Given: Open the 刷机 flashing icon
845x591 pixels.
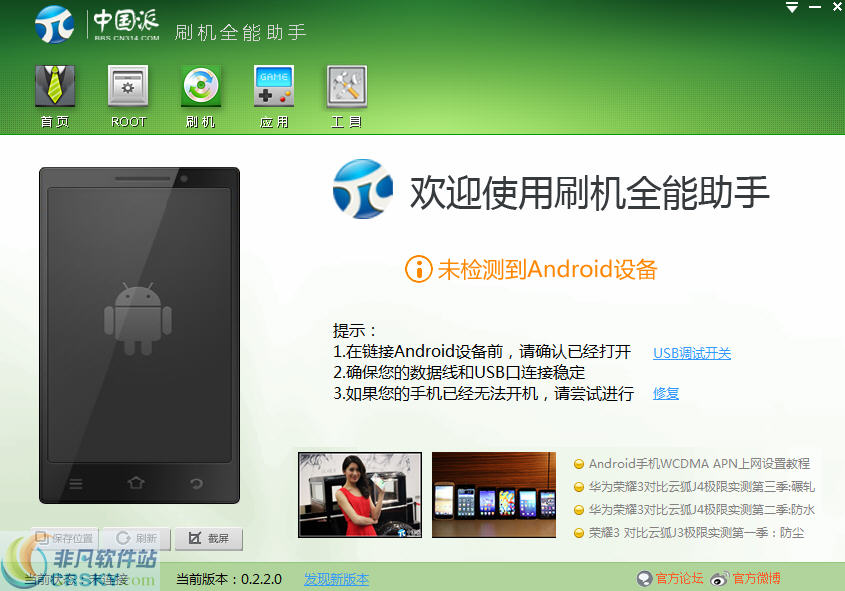Looking at the screenshot, I should [201, 87].
